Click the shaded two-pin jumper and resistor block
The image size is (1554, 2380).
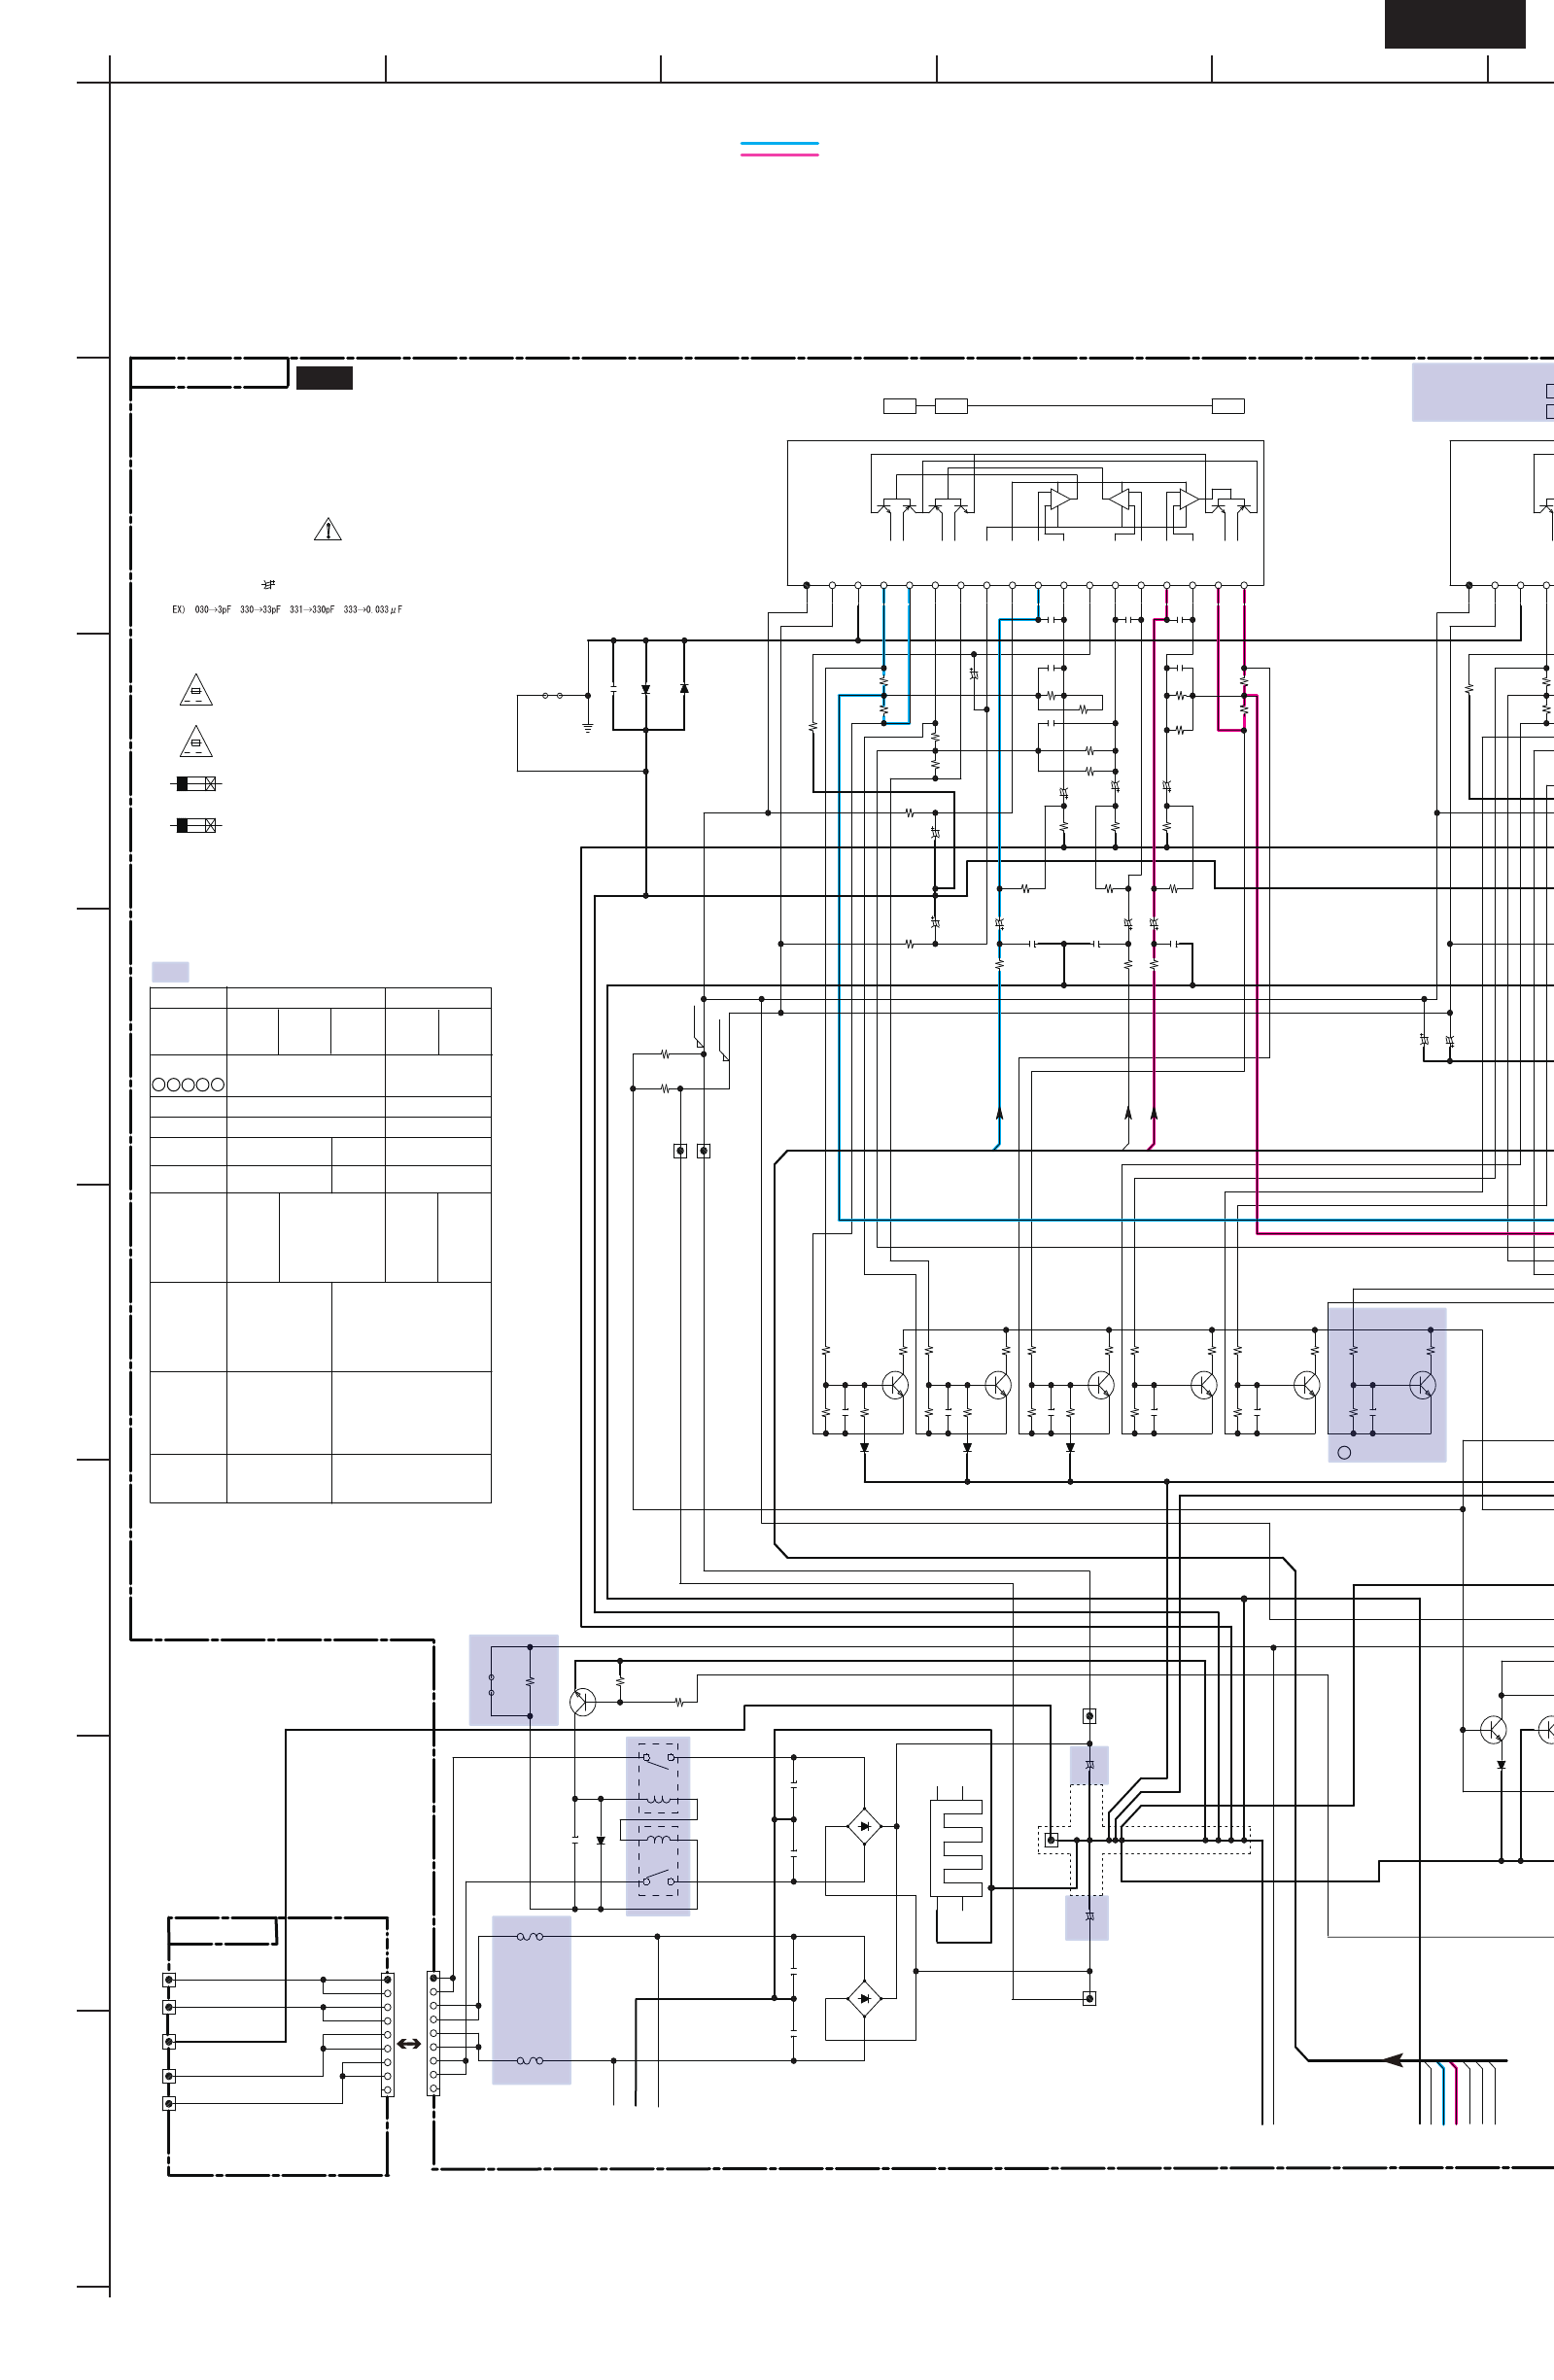point(514,1680)
